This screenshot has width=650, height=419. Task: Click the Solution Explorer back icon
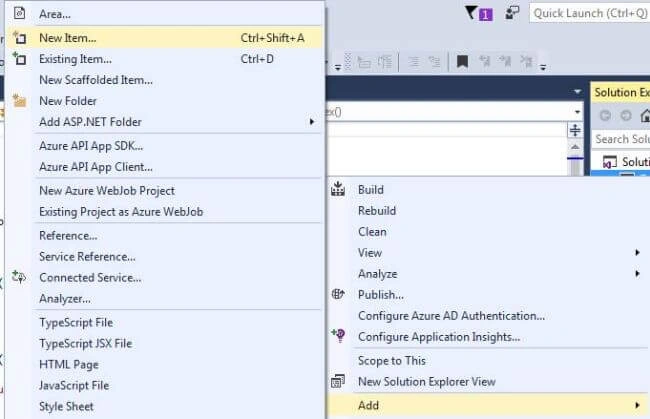coord(605,115)
